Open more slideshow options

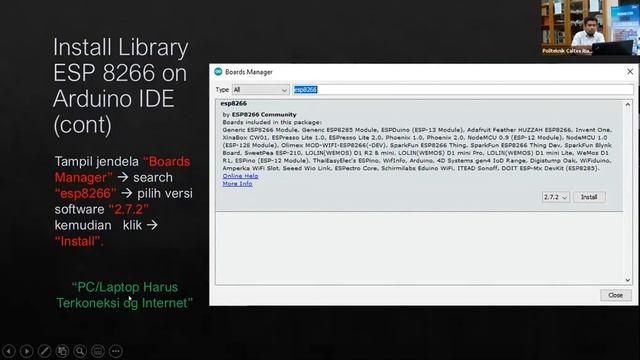coord(116,351)
